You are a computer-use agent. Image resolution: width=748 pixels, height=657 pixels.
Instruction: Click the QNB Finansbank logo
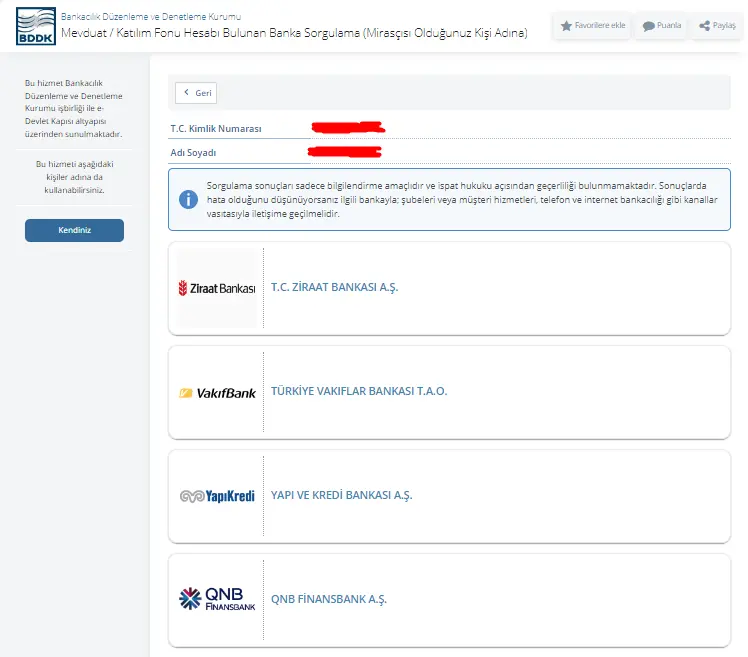217,599
